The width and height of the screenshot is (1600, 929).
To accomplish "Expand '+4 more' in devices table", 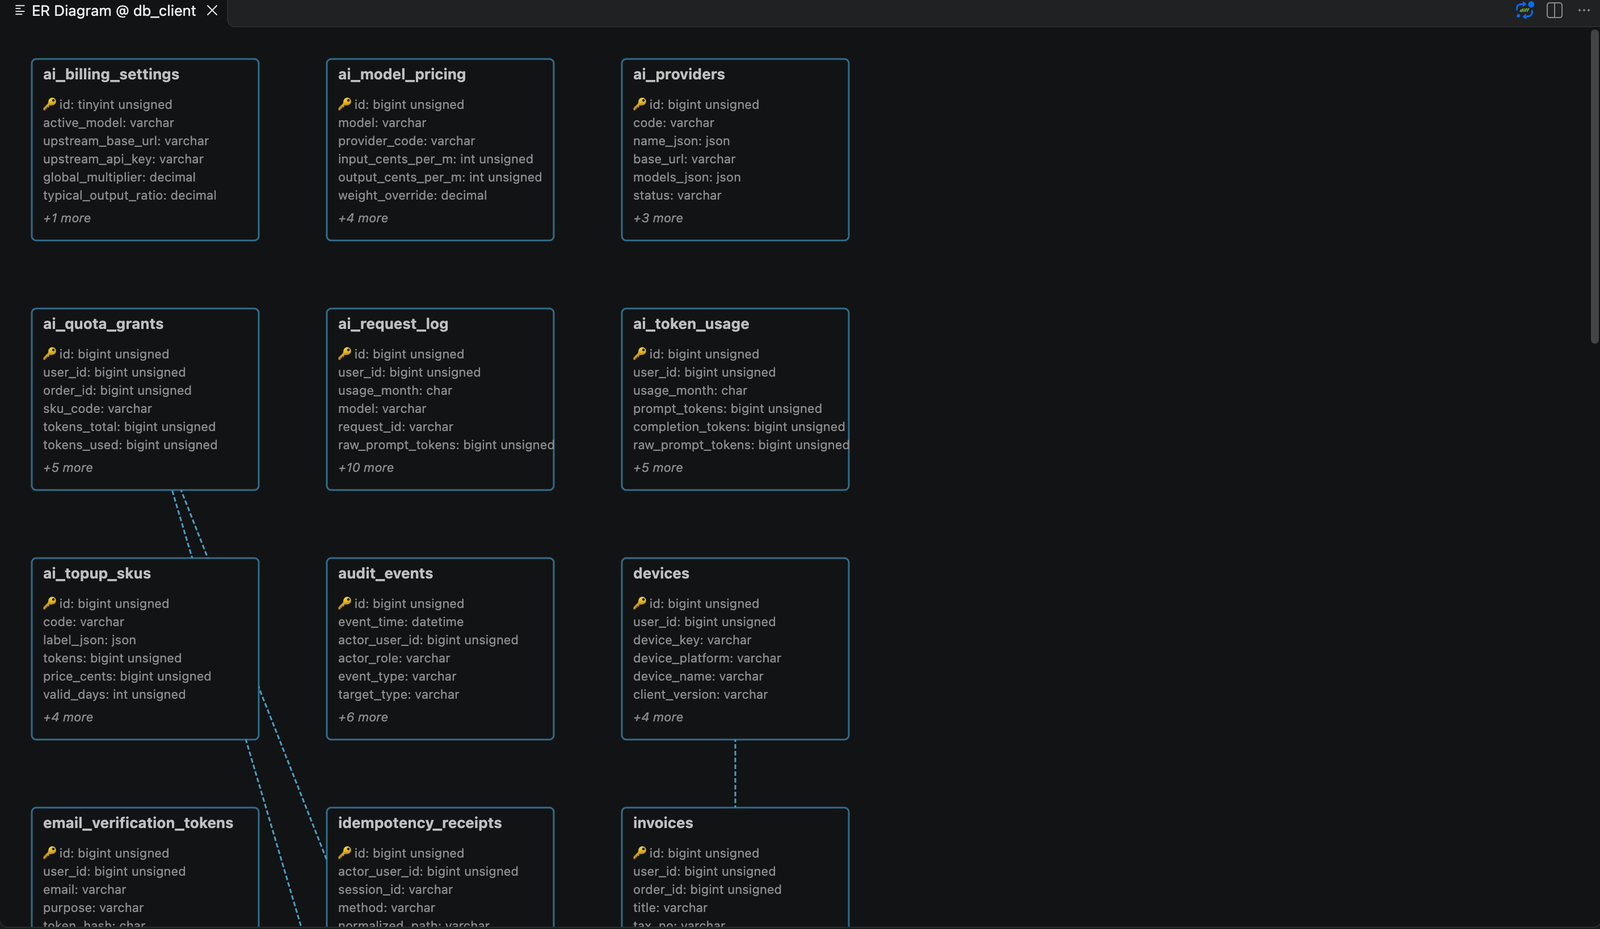I will (x=658, y=717).
